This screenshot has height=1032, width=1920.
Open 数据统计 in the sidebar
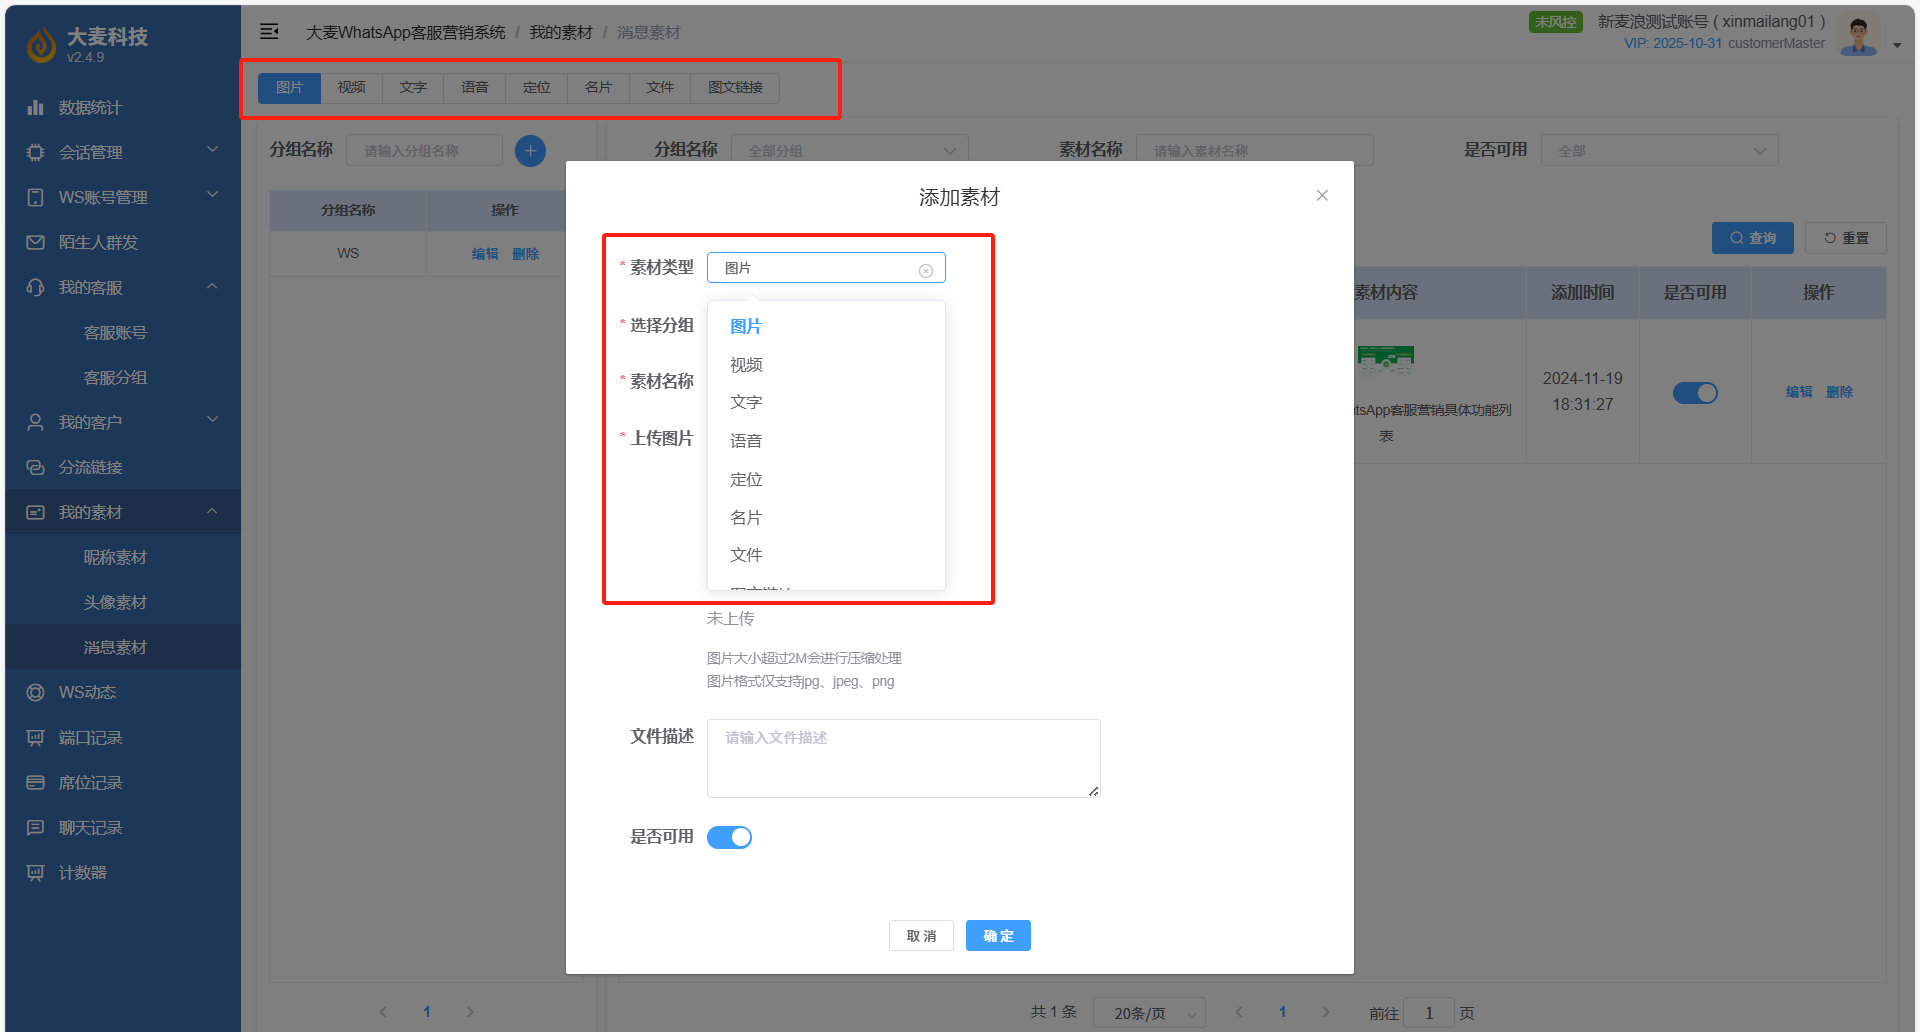tap(90, 107)
